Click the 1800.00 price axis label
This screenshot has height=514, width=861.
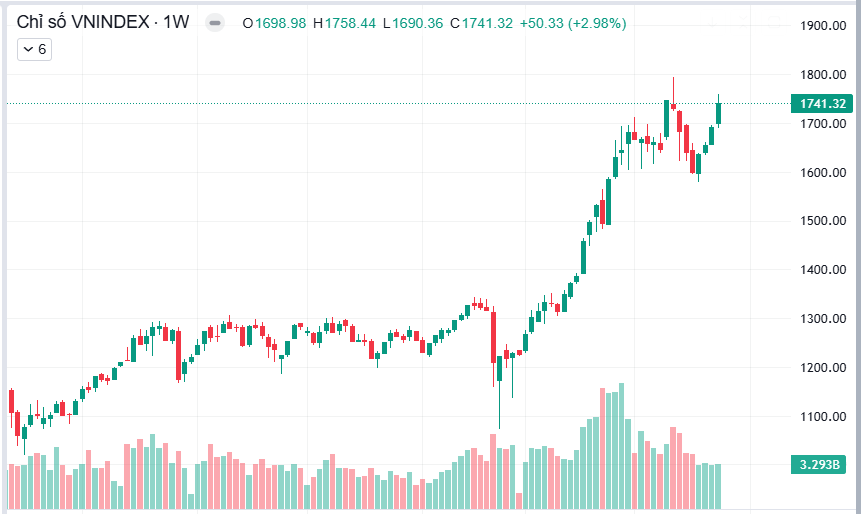tap(823, 75)
